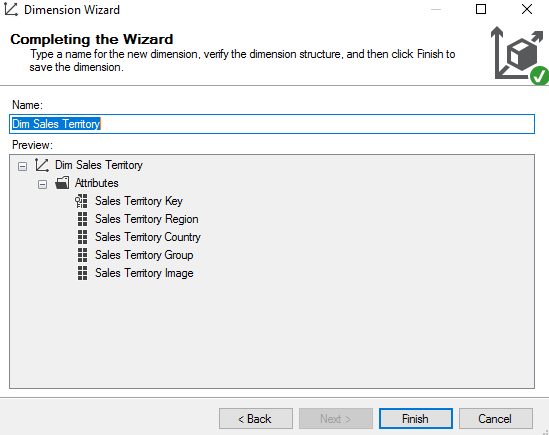Go back with the Back button
Viewport: 549px width, 435px height.
coord(256,419)
